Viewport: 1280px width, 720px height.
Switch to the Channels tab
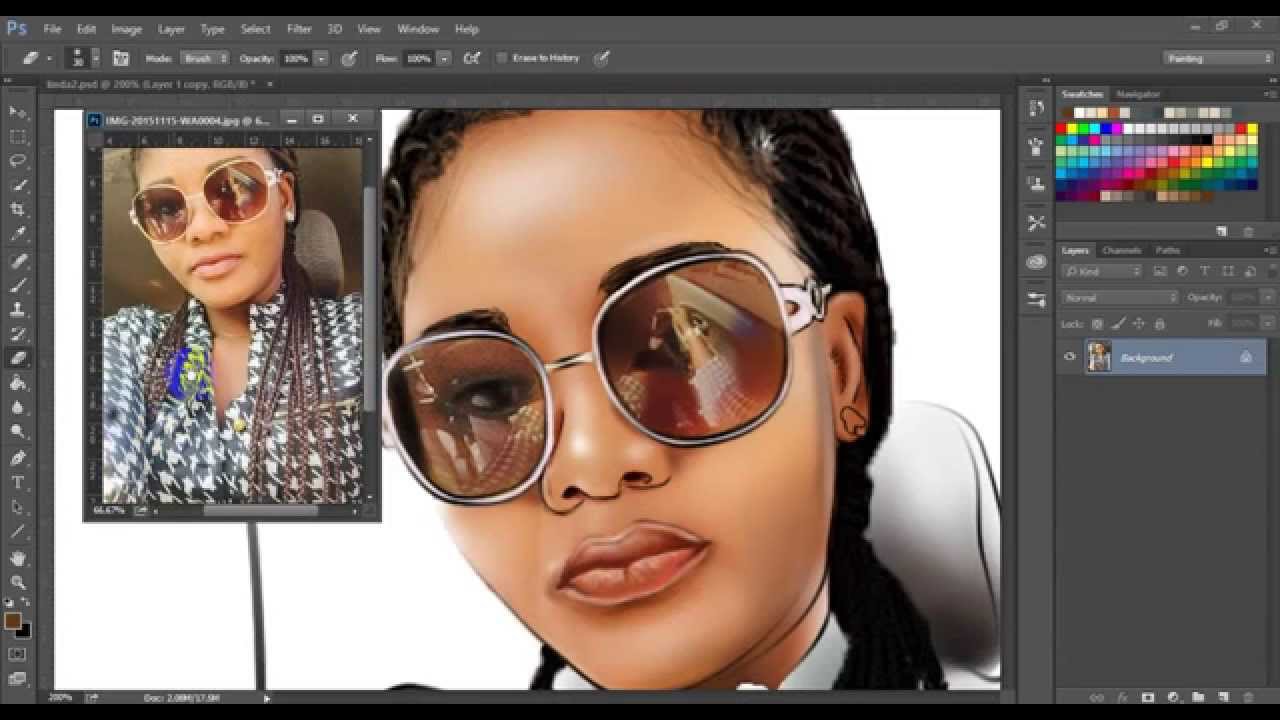point(1121,250)
